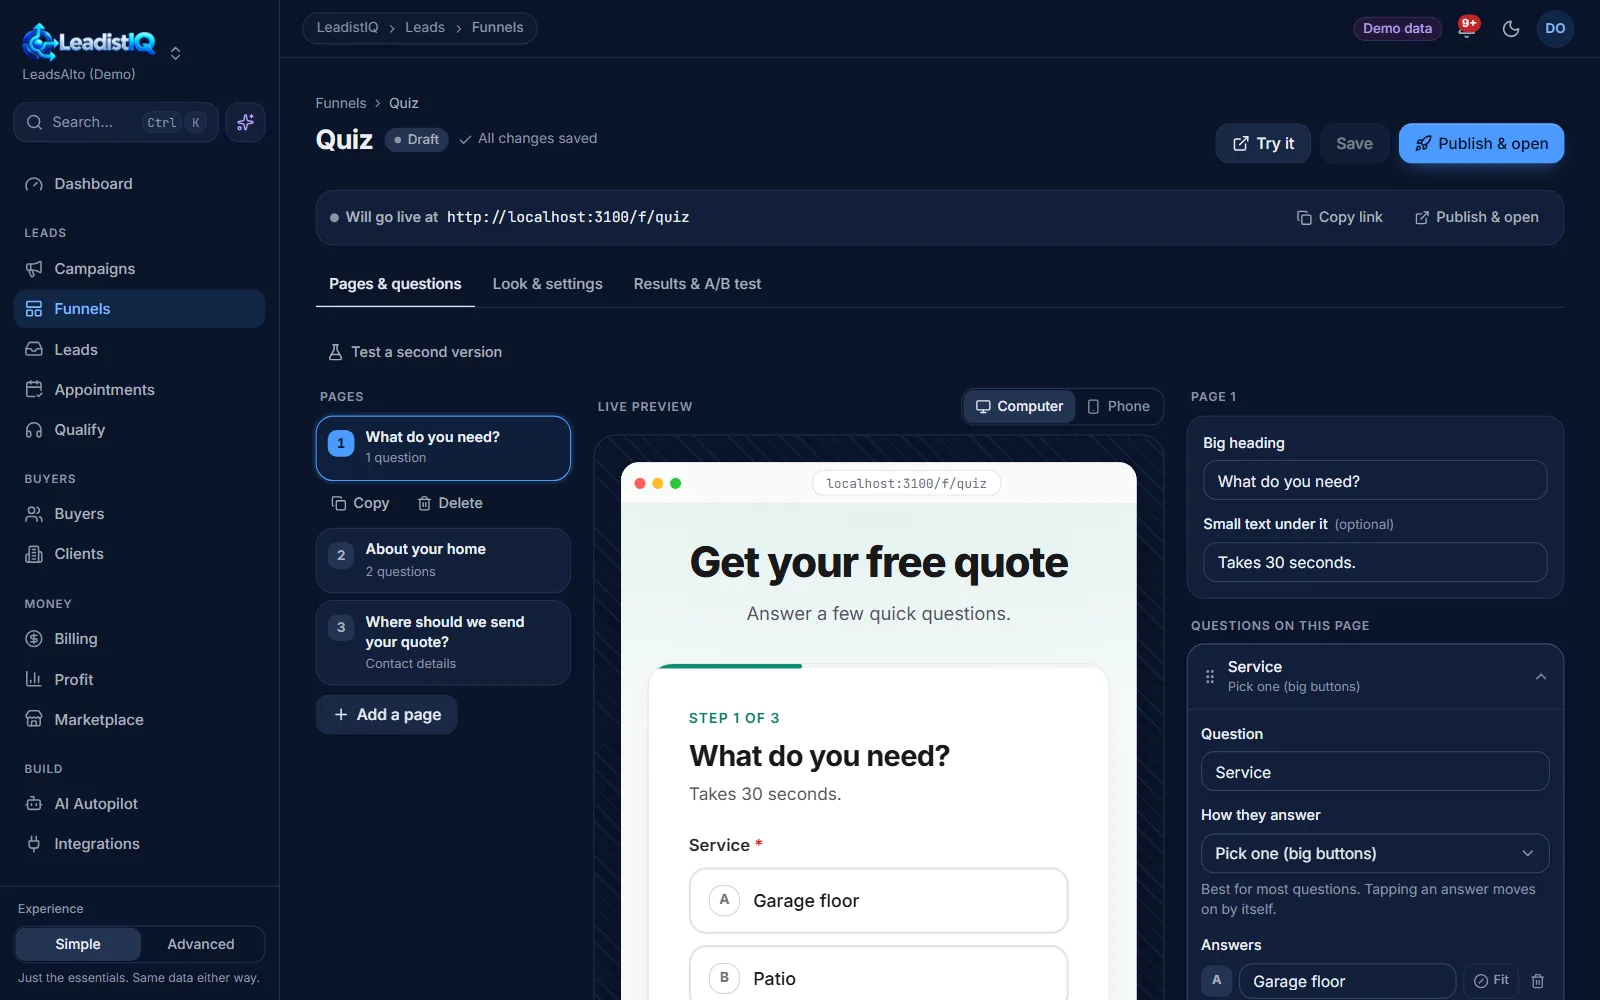1600x1000 pixels.
Task: Delete the Garage floor answer
Action: [x=1538, y=981]
